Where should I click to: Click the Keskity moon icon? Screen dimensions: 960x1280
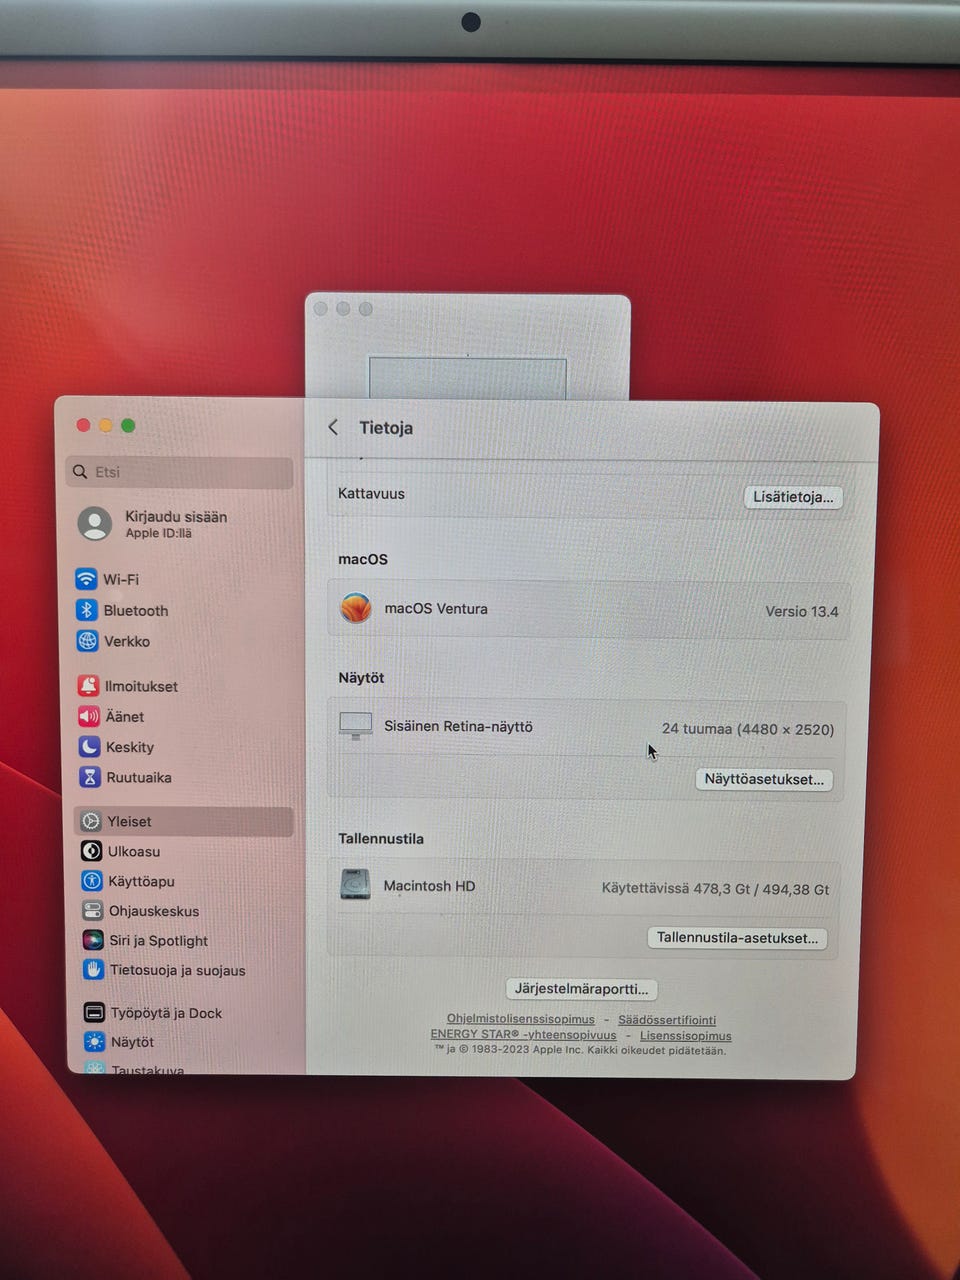pyautogui.click(x=90, y=747)
